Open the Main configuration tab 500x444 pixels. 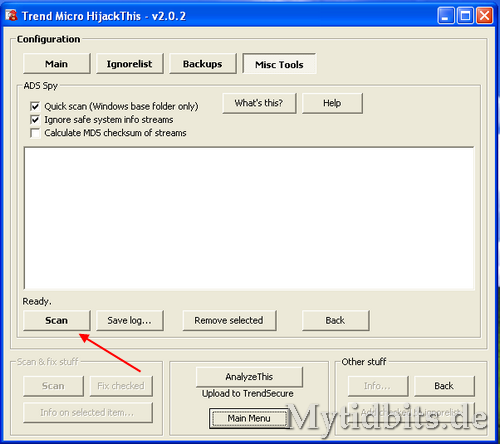coord(57,64)
